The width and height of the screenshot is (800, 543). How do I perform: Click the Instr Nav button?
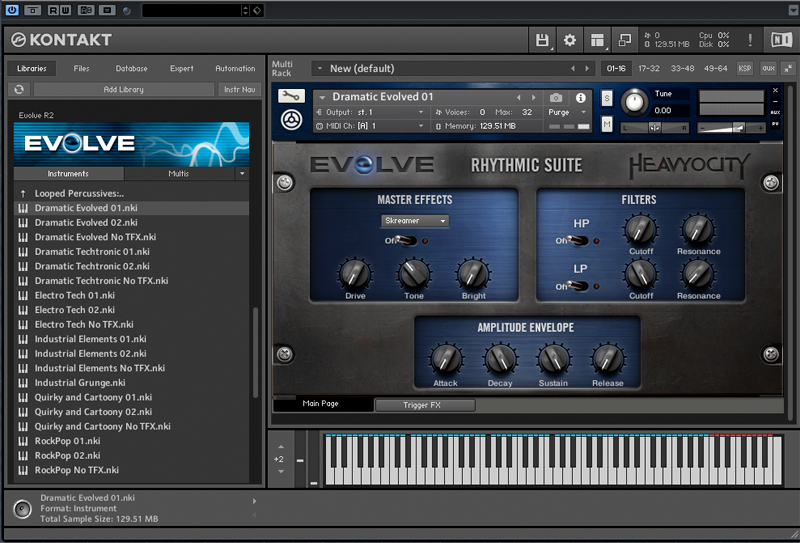[x=239, y=89]
